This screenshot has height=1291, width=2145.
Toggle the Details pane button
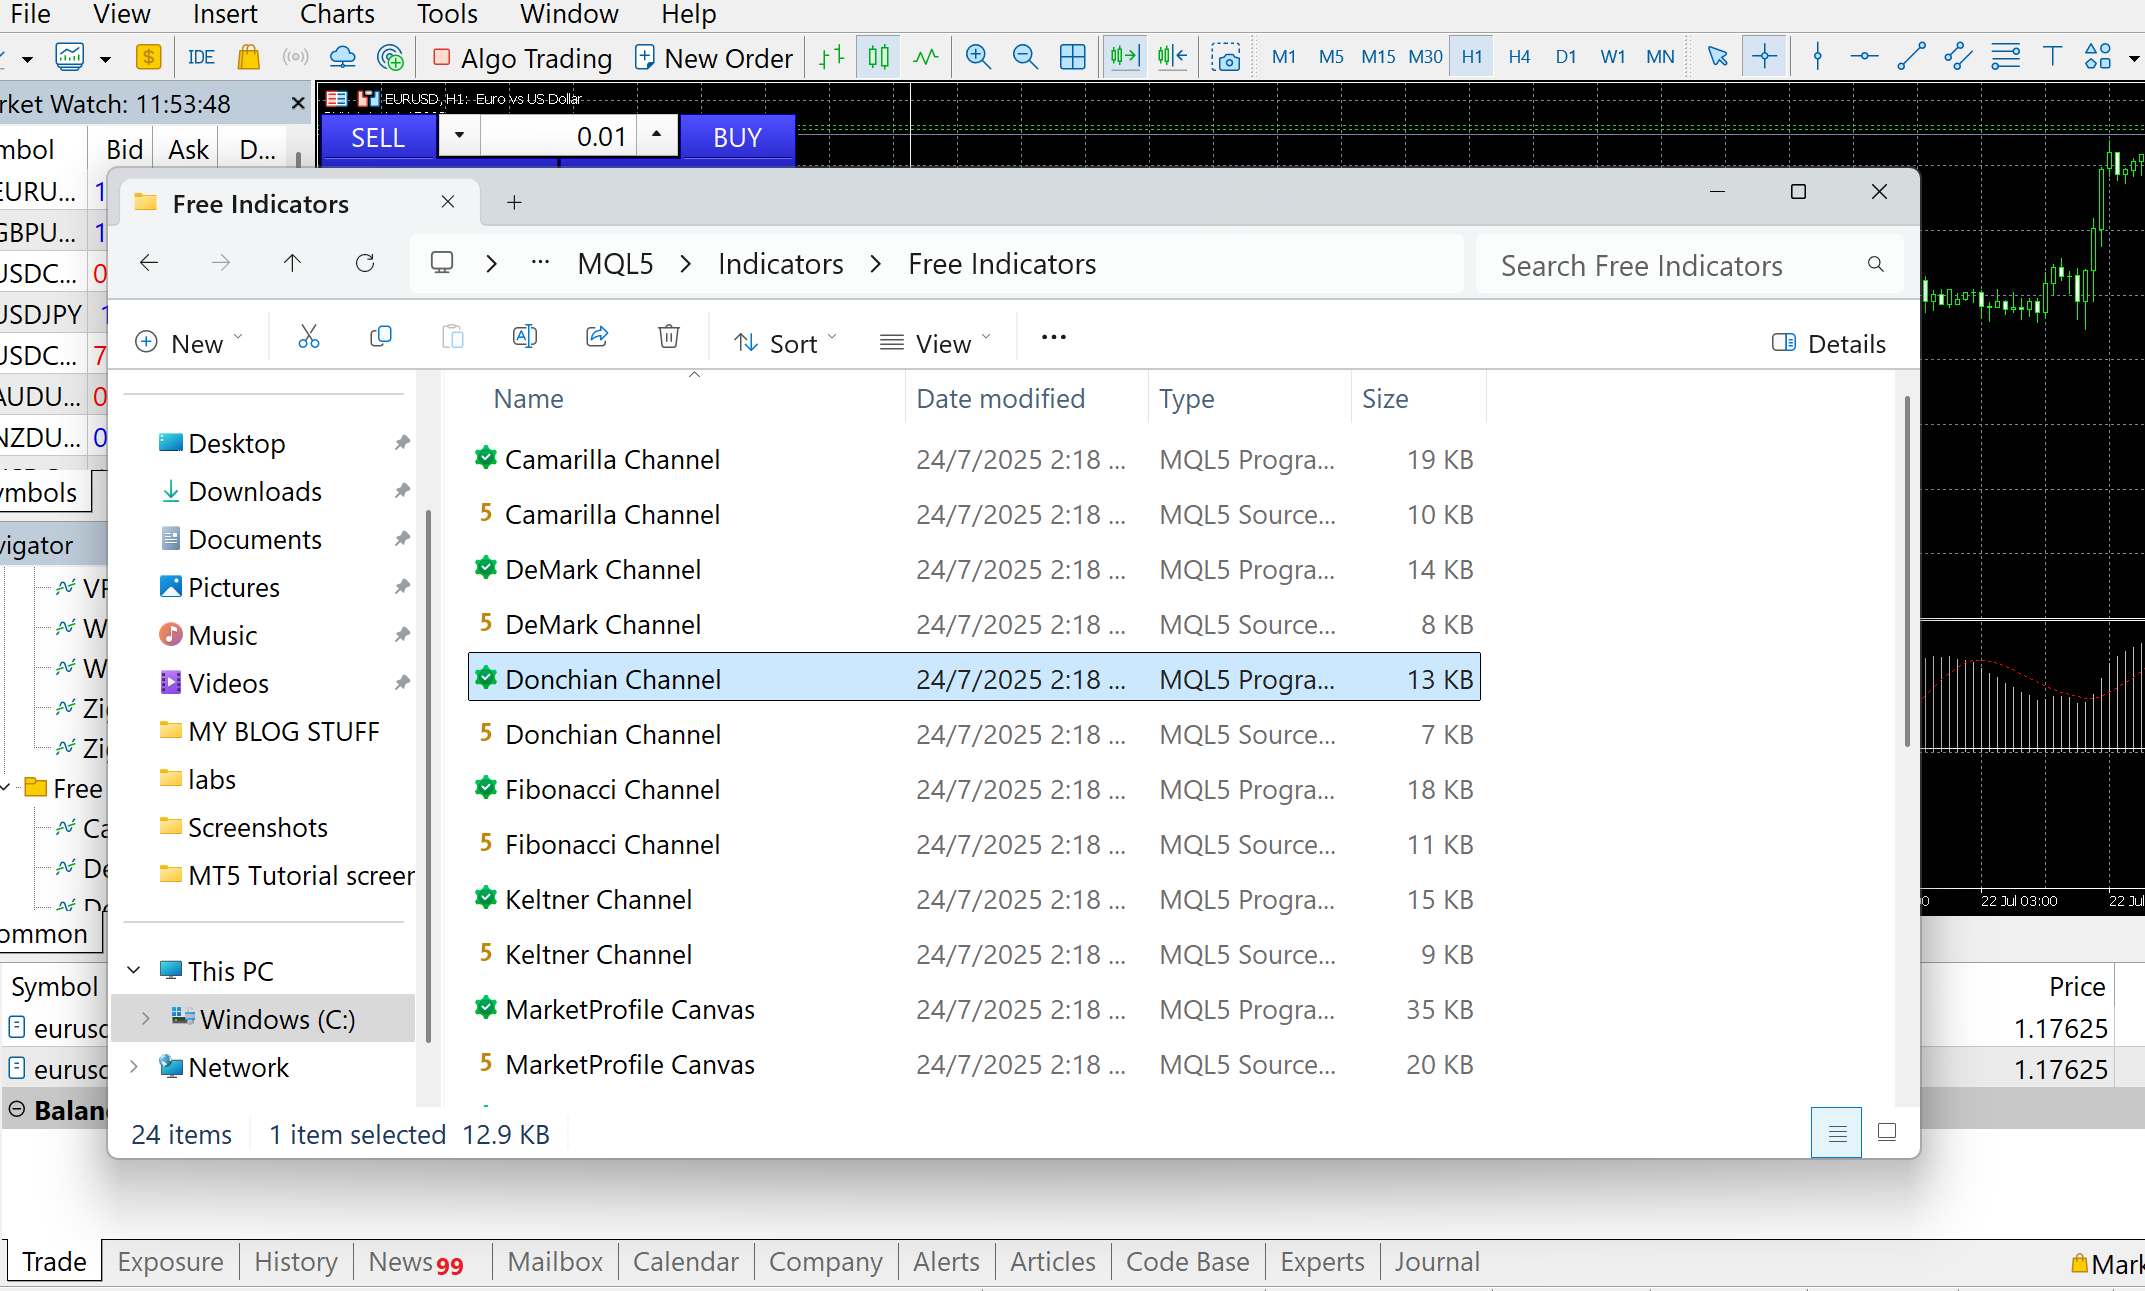(1828, 343)
